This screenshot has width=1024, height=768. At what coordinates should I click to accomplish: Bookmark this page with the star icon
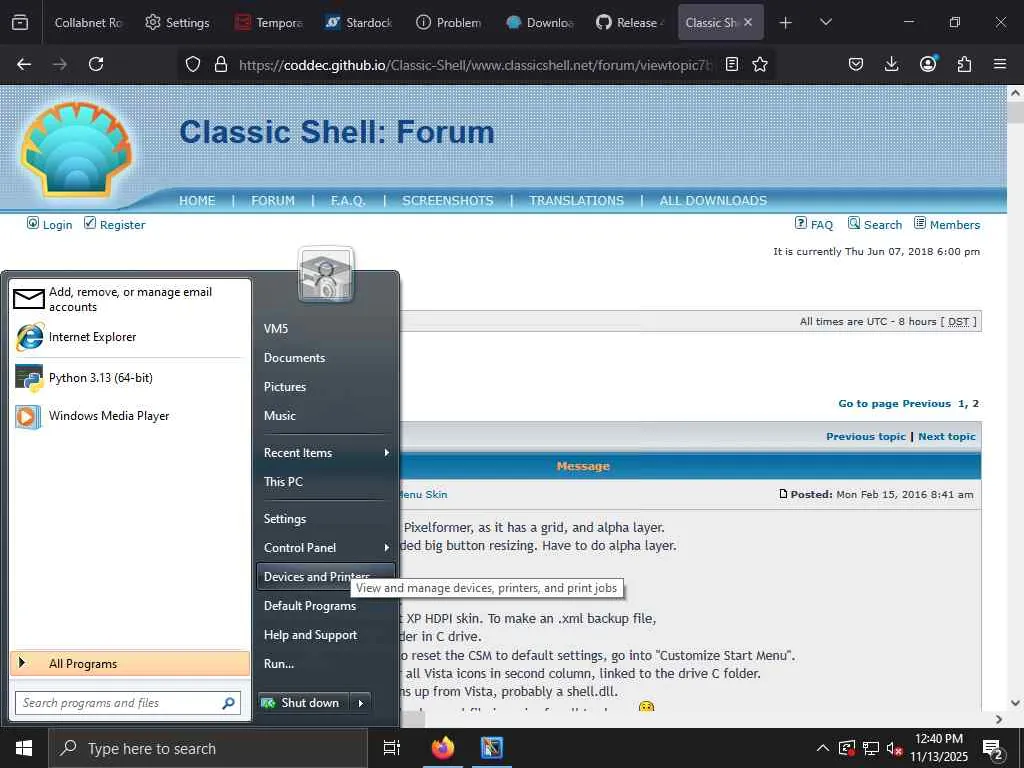[x=760, y=64]
